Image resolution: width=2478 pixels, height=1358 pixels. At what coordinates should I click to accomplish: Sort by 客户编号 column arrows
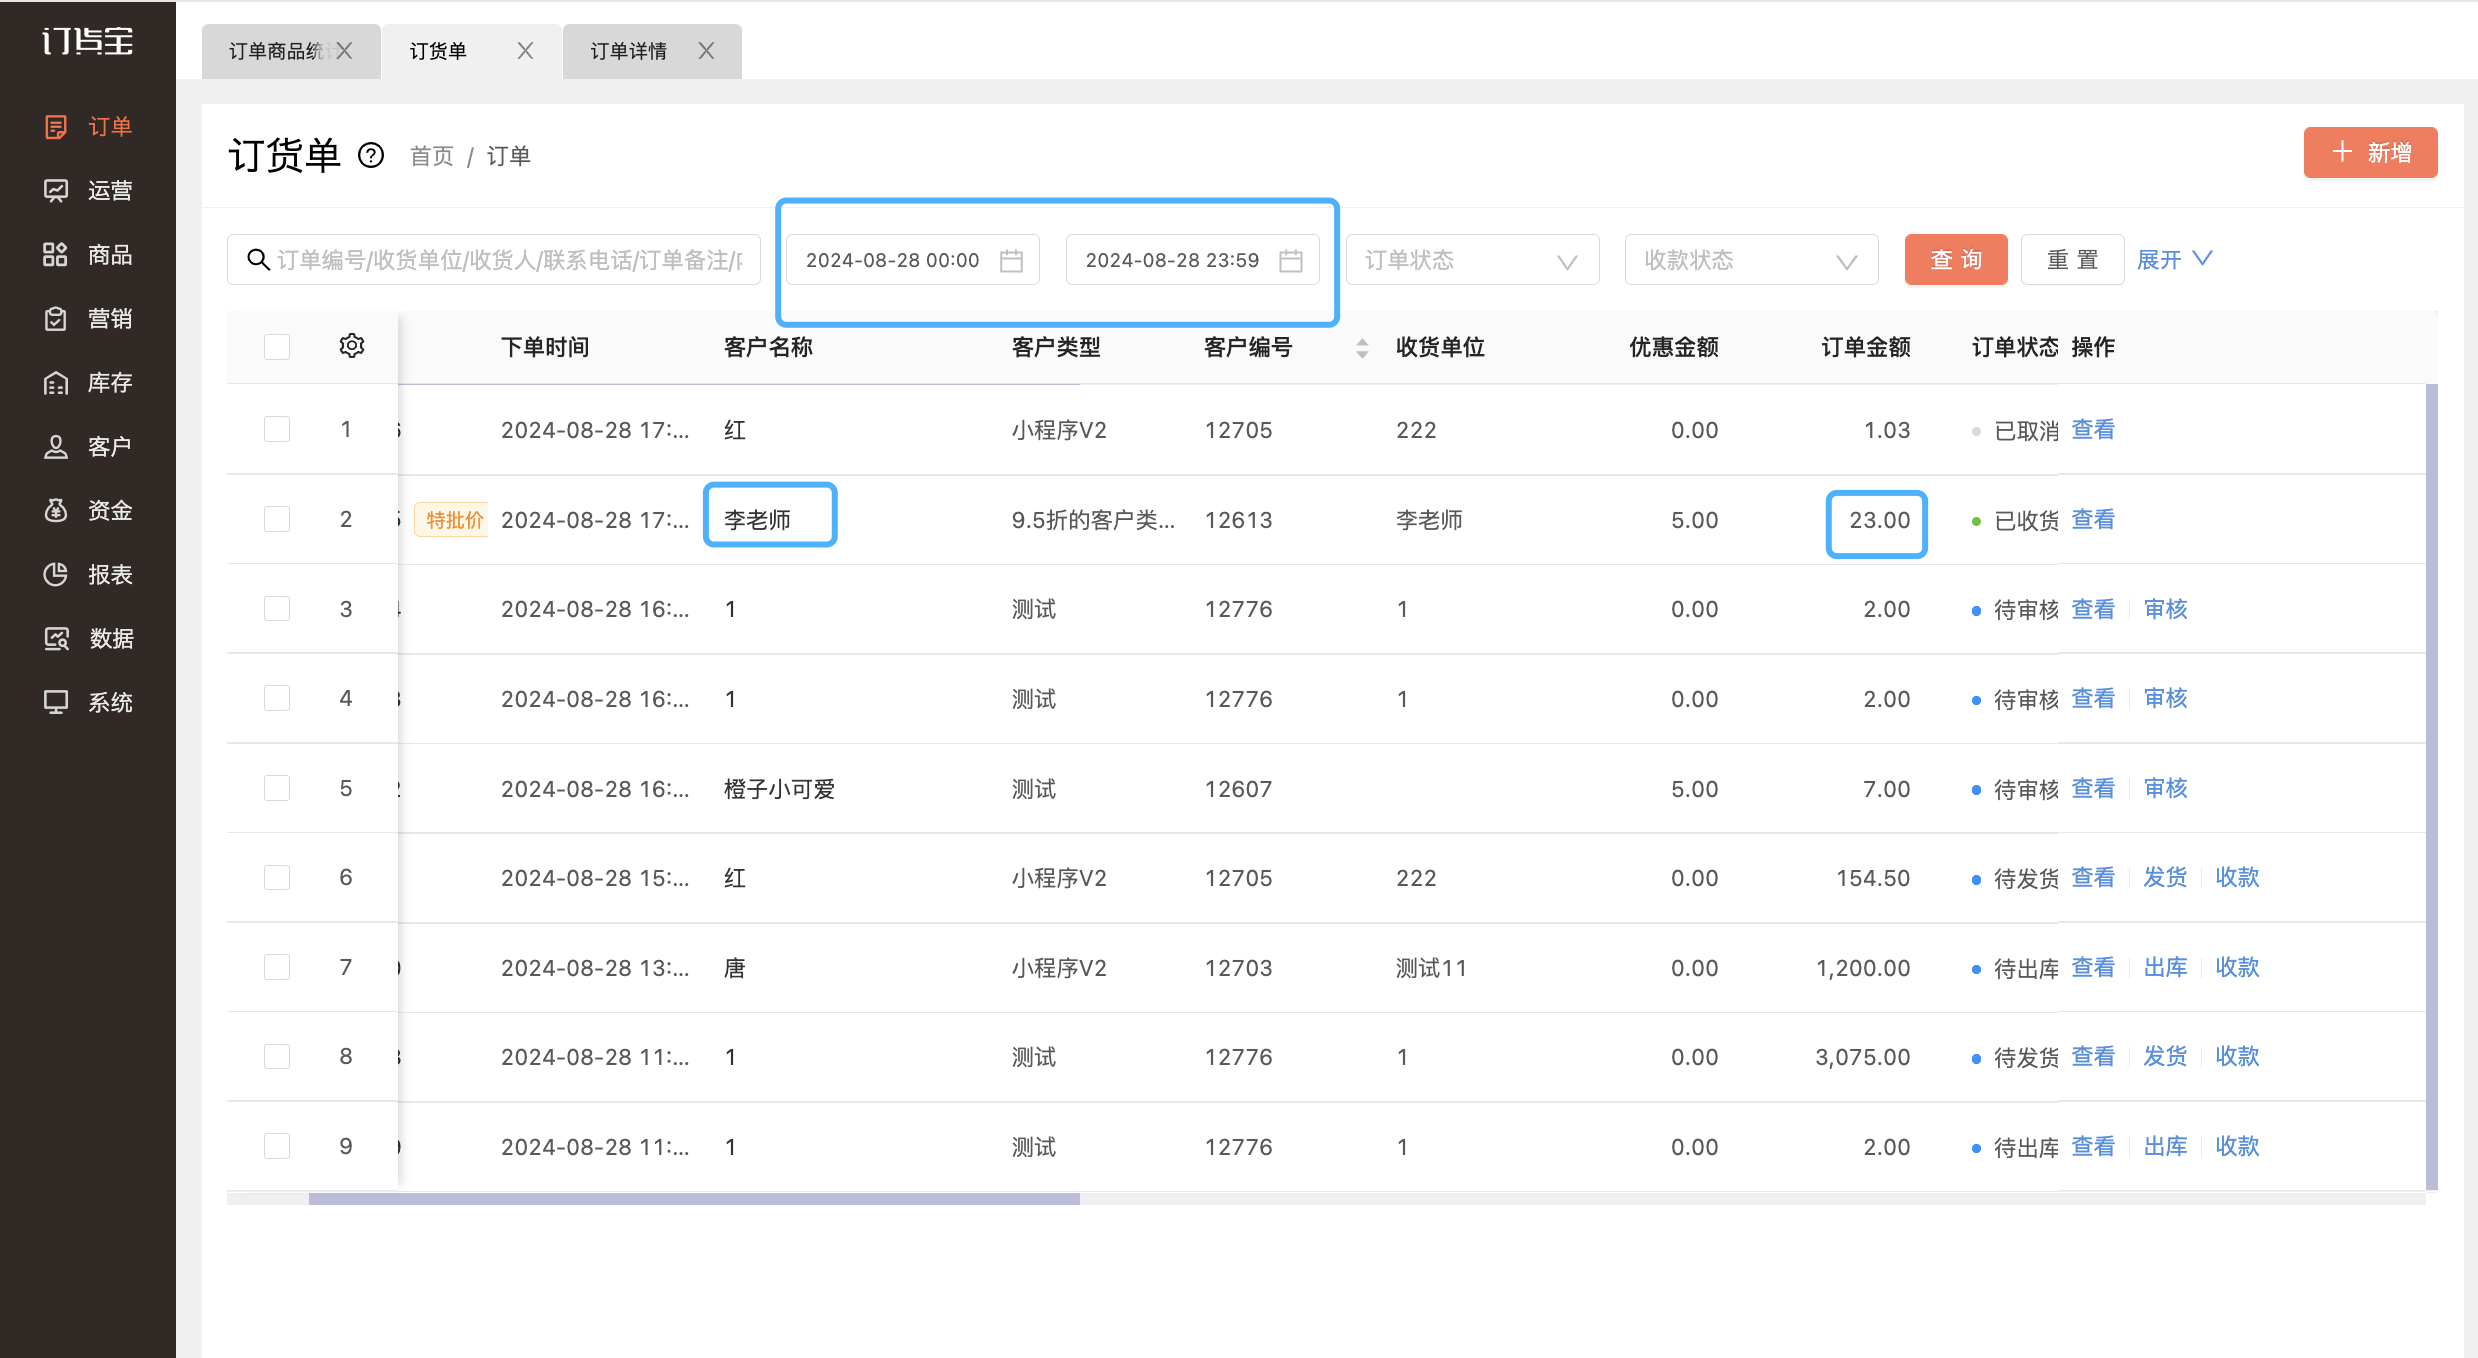[x=1362, y=347]
